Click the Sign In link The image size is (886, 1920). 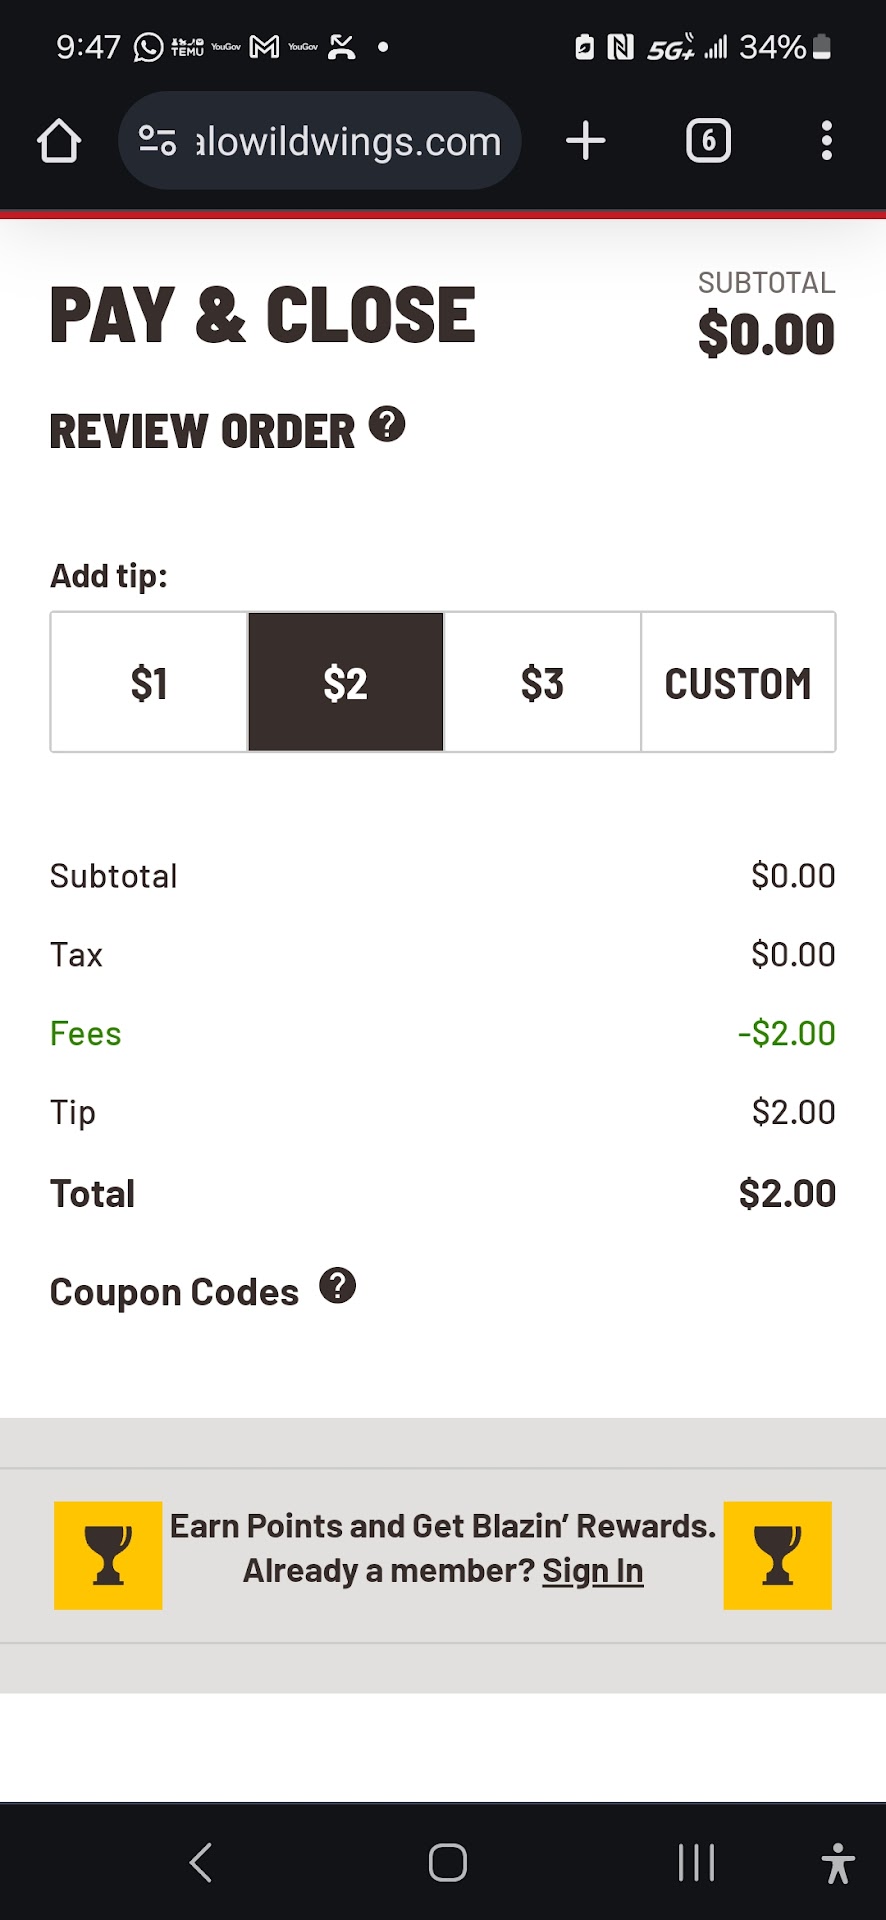click(x=593, y=1571)
